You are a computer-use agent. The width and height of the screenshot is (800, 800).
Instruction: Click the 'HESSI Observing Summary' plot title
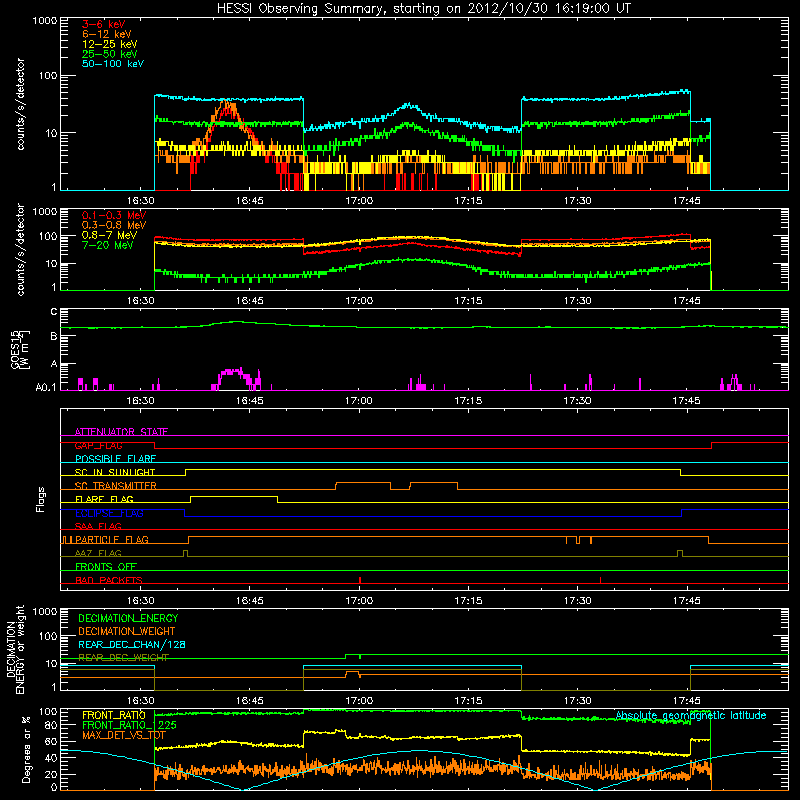tap(424, 9)
